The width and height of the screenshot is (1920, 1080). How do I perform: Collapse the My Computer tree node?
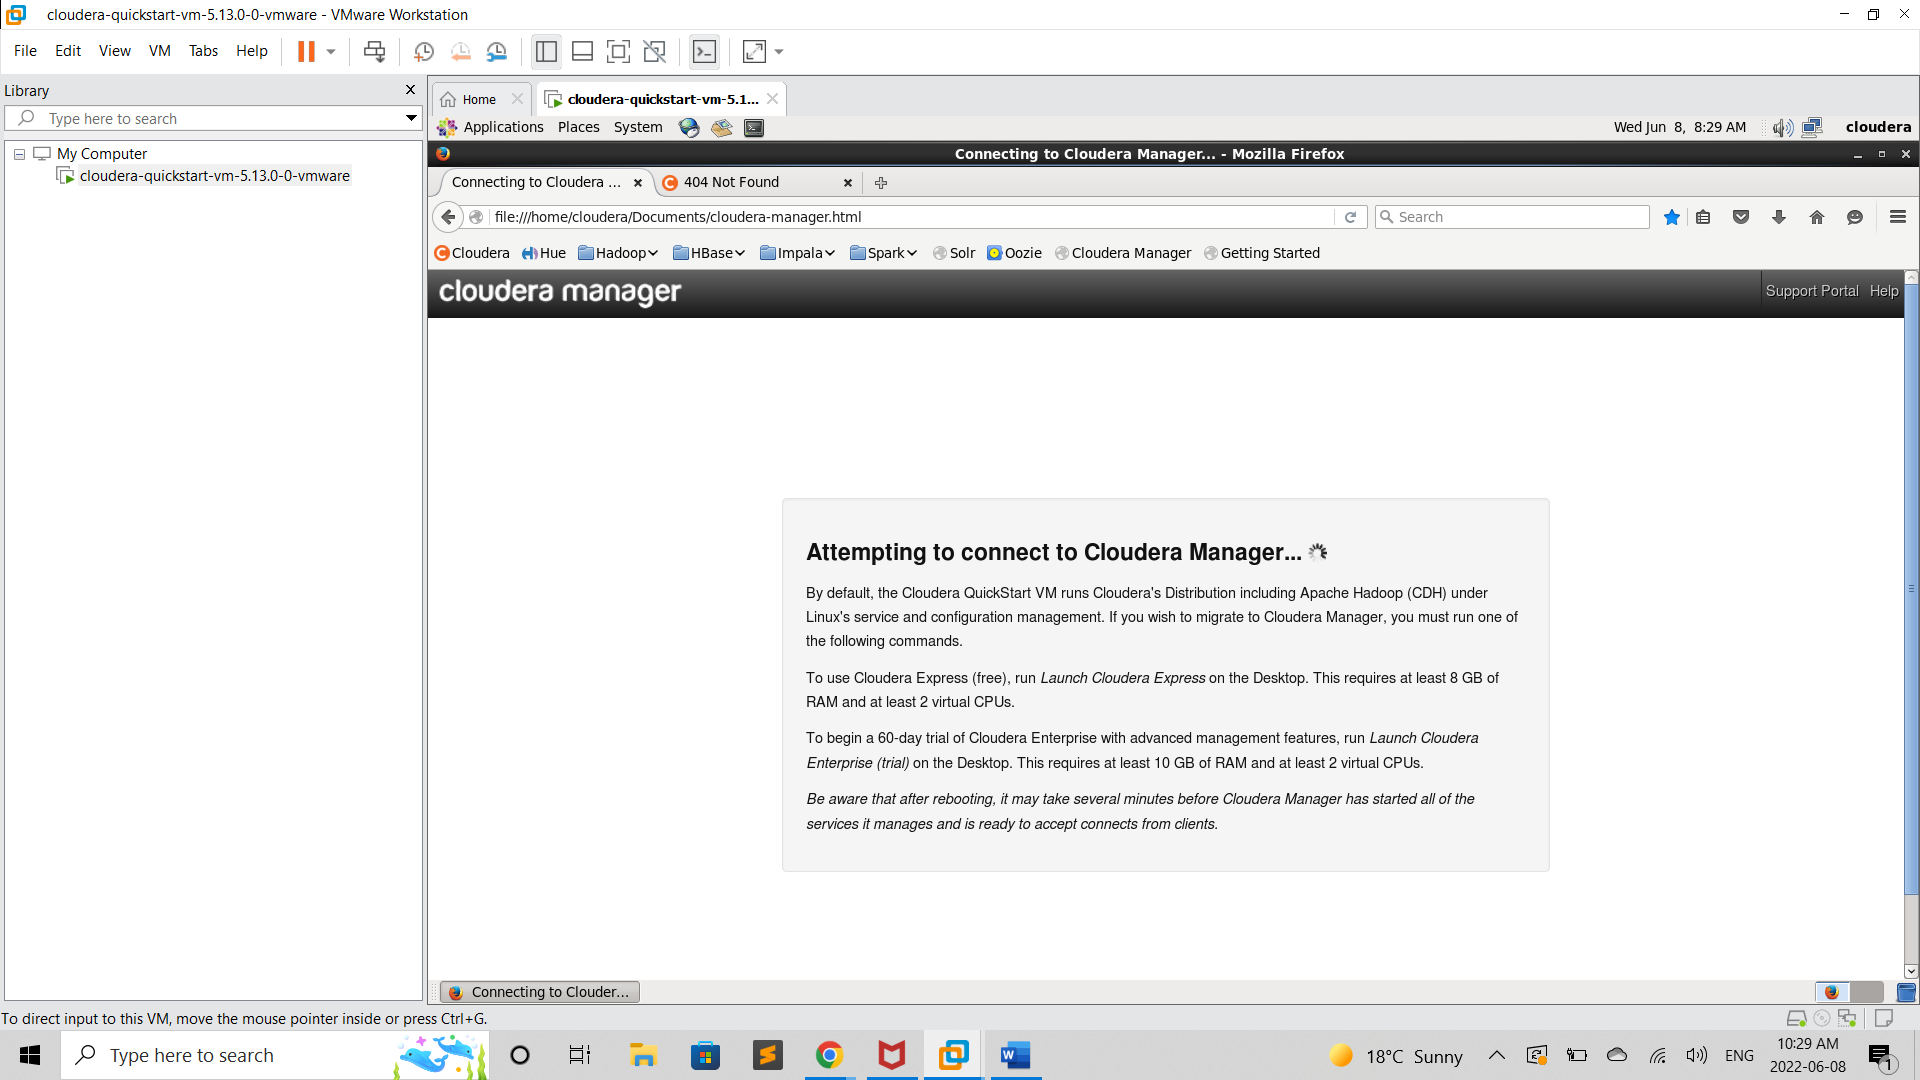(x=19, y=154)
